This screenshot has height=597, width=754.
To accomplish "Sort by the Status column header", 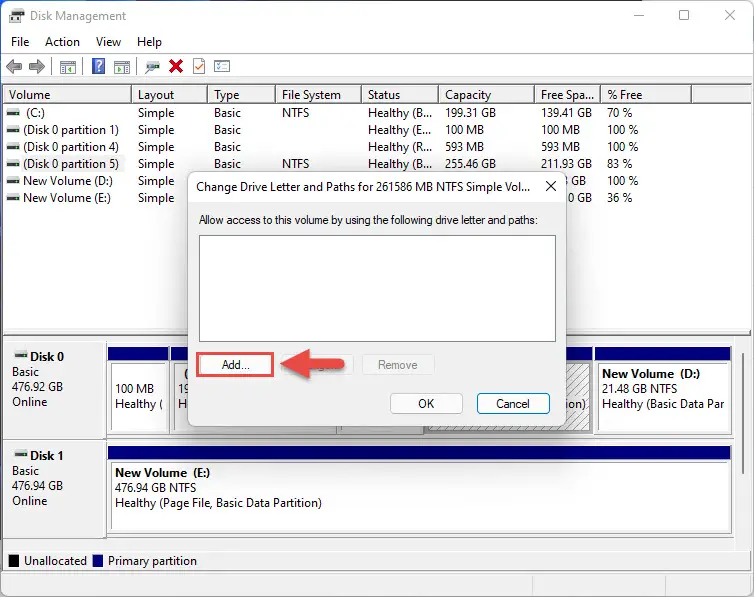I will [400, 95].
